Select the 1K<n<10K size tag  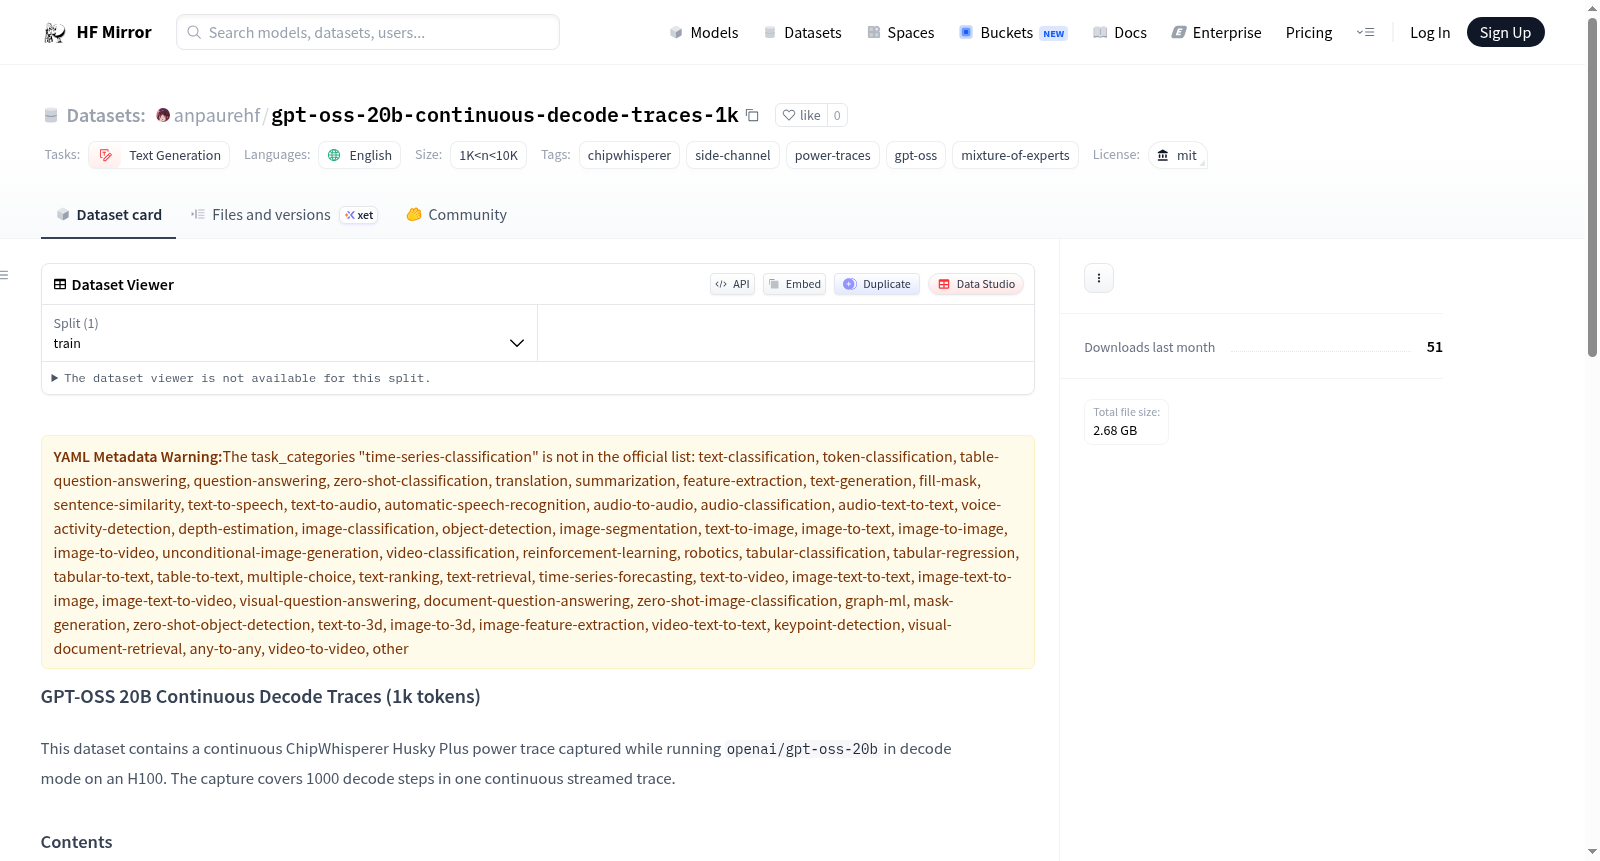489,155
